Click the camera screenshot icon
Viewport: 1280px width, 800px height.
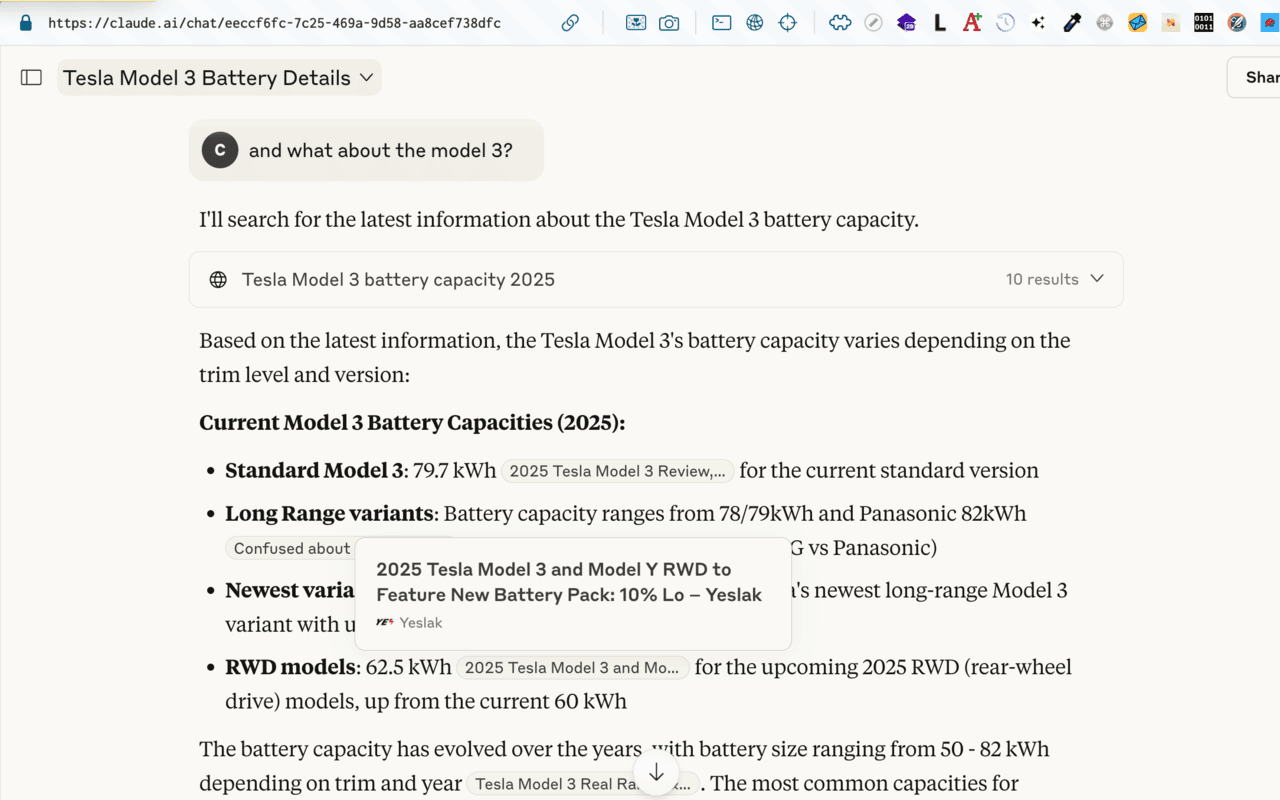pos(669,23)
